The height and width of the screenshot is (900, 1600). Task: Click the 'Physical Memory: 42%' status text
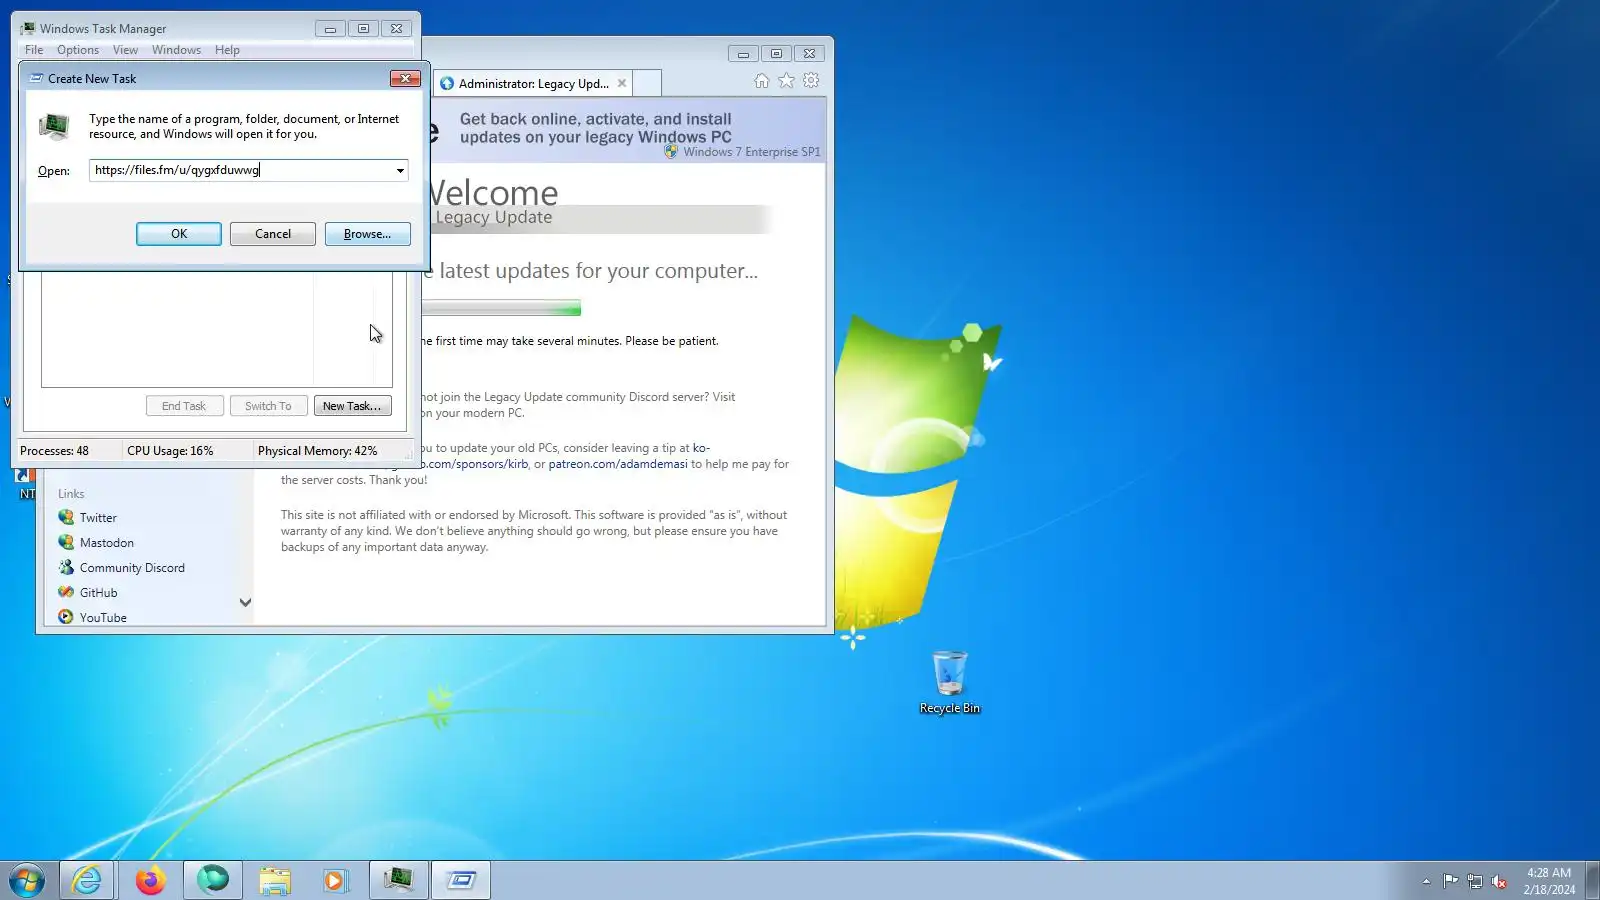(318, 451)
